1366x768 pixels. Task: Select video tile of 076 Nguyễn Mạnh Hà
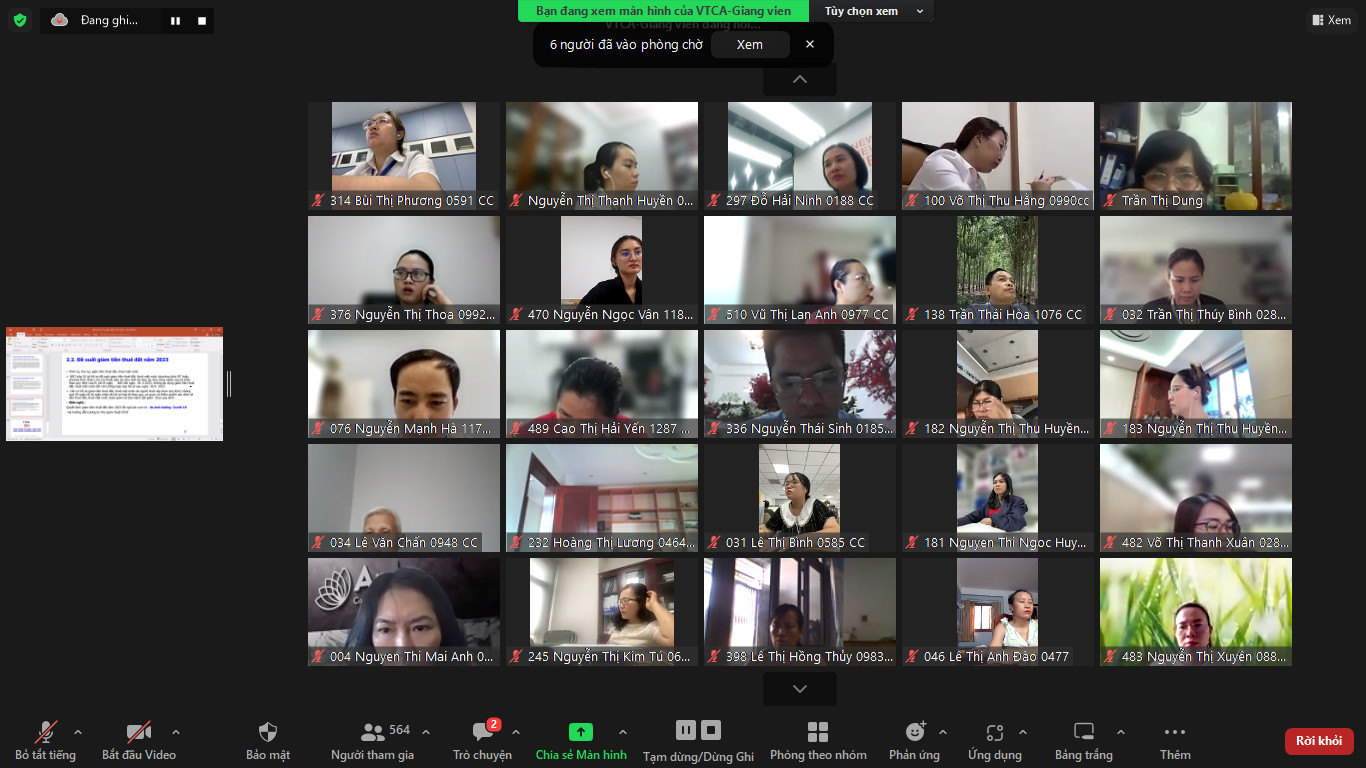(x=404, y=384)
